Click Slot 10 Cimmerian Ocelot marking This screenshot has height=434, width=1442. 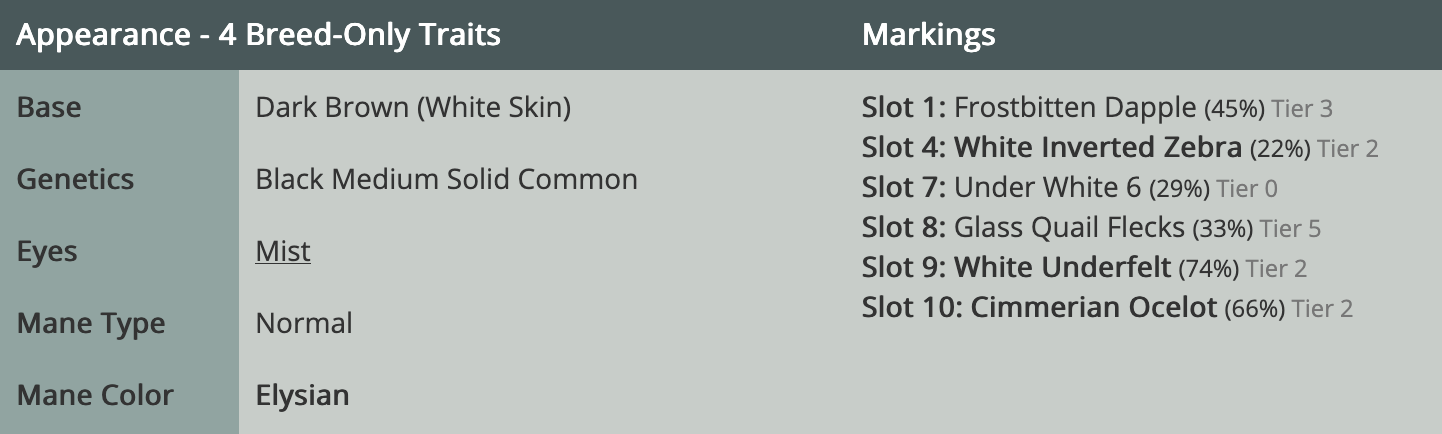pos(1107,307)
